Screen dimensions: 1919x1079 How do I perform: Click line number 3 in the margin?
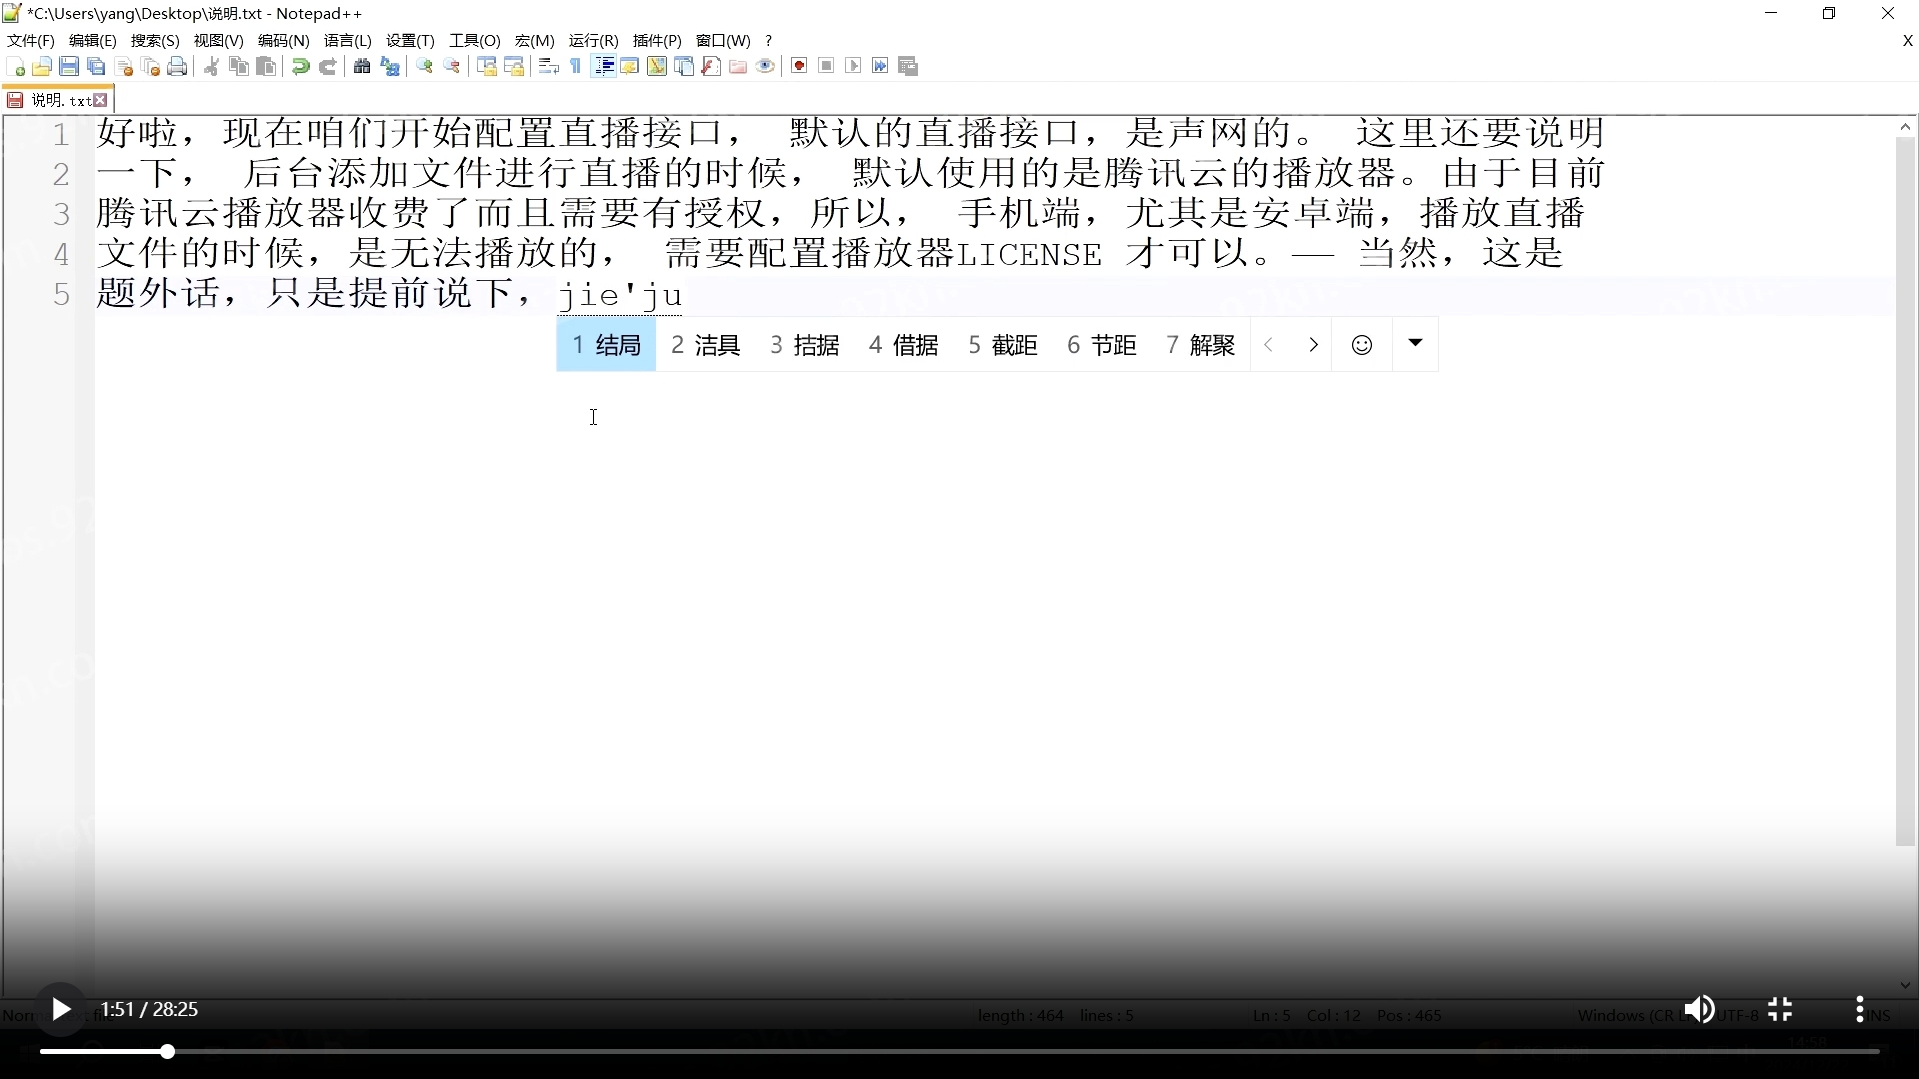[x=61, y=214]
